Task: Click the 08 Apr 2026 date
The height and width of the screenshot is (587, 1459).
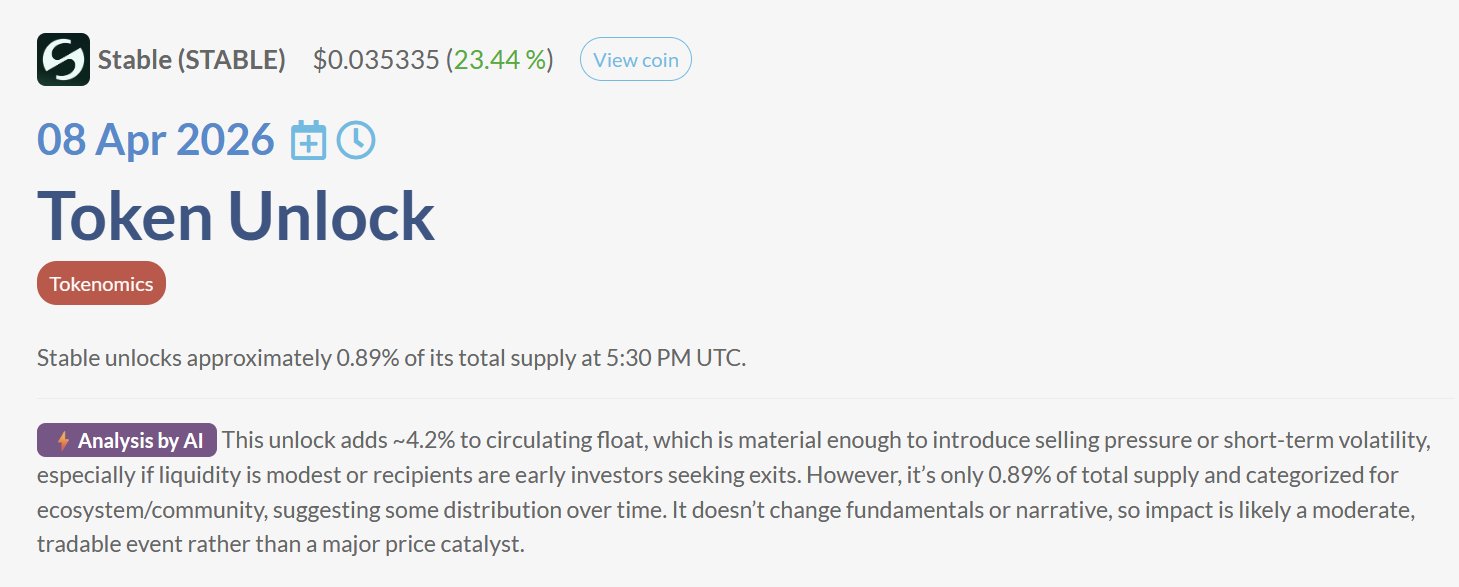Action: [x=155, y=141]
